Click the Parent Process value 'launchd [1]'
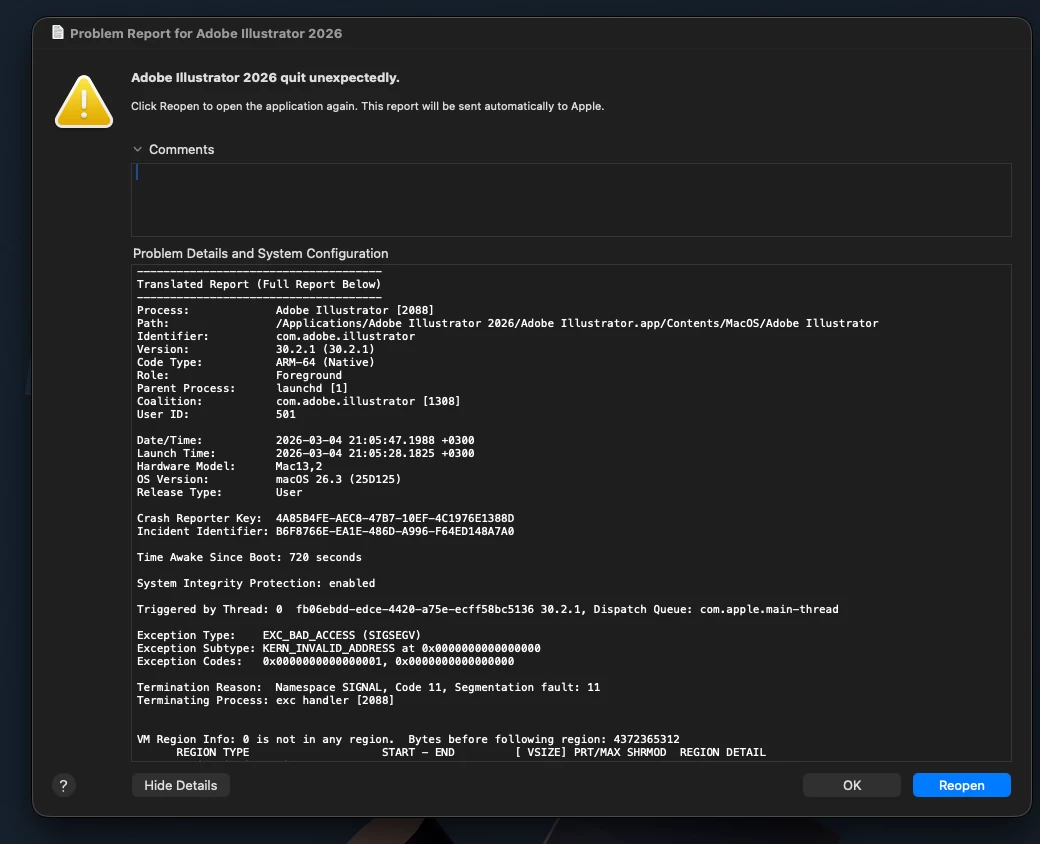The height and width of the screenshot is (844, 1040). (312, 388)
